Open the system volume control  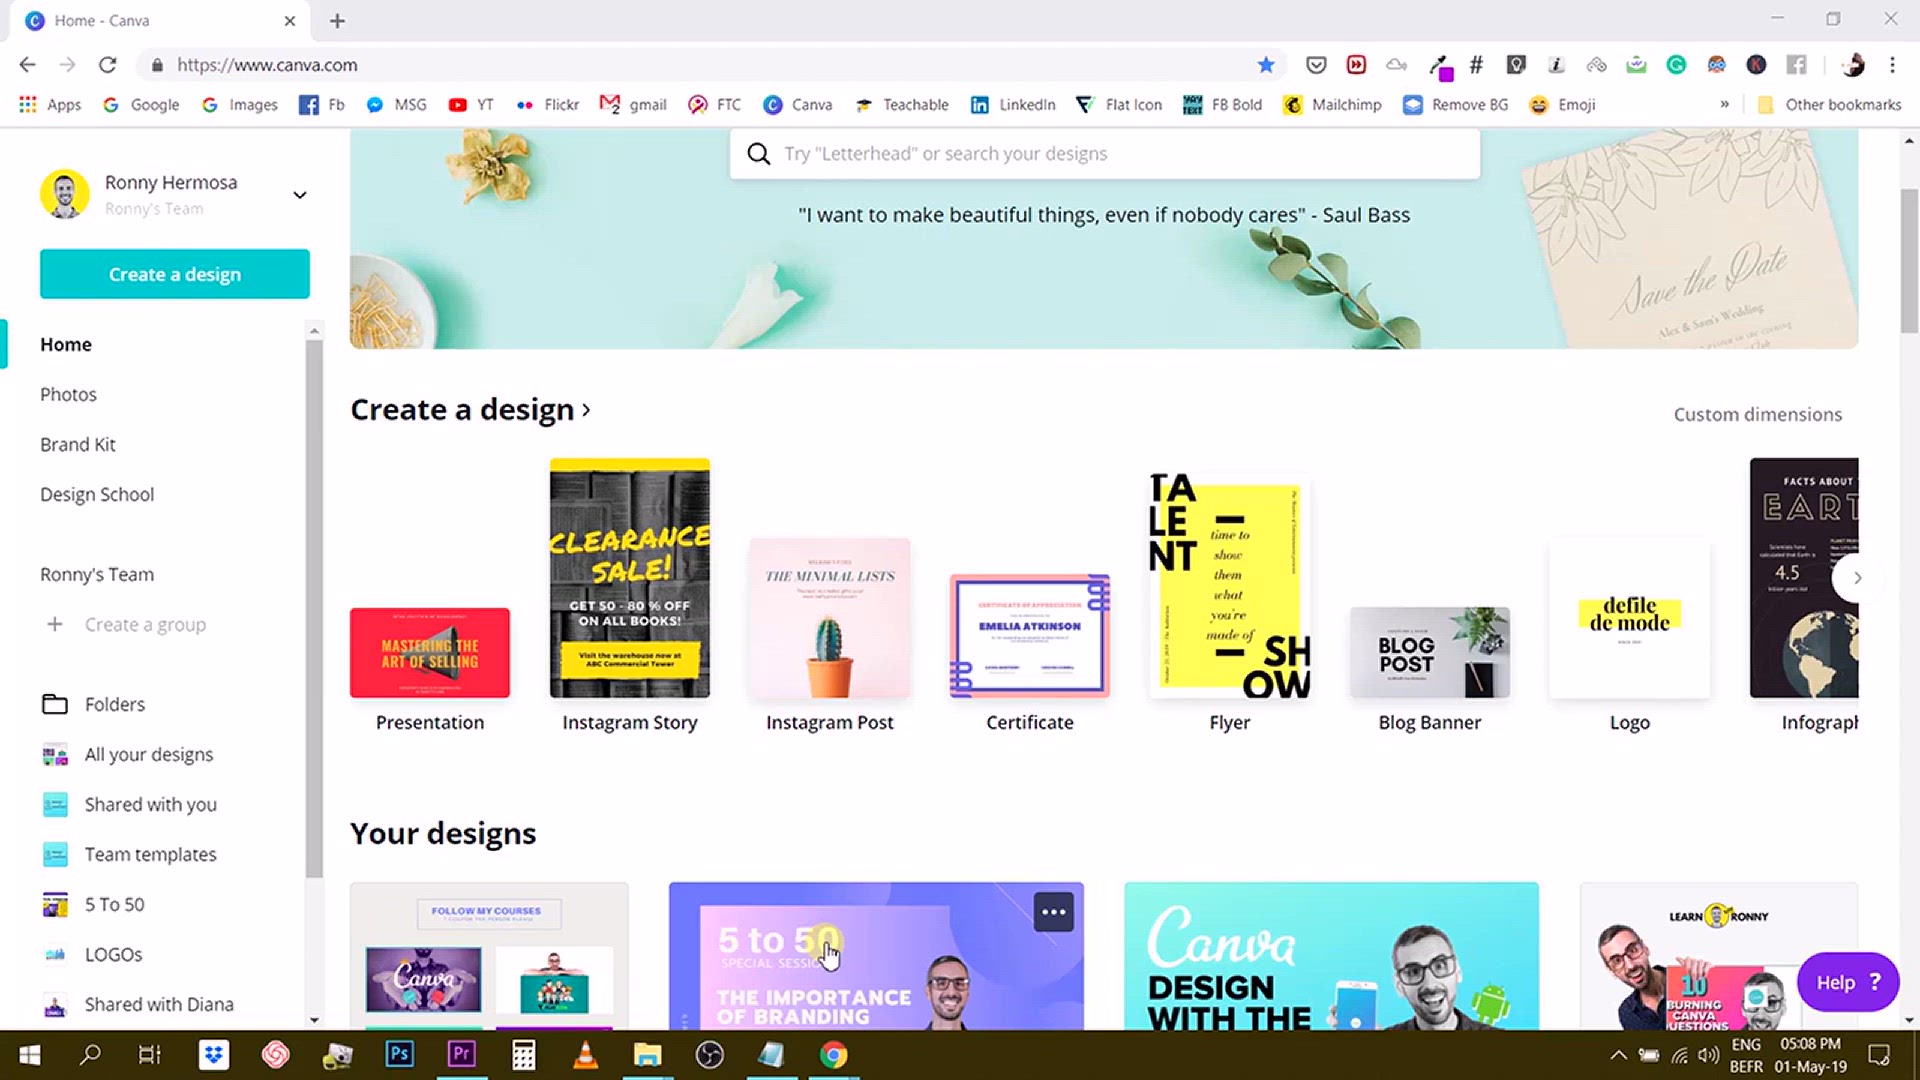1708,1055
